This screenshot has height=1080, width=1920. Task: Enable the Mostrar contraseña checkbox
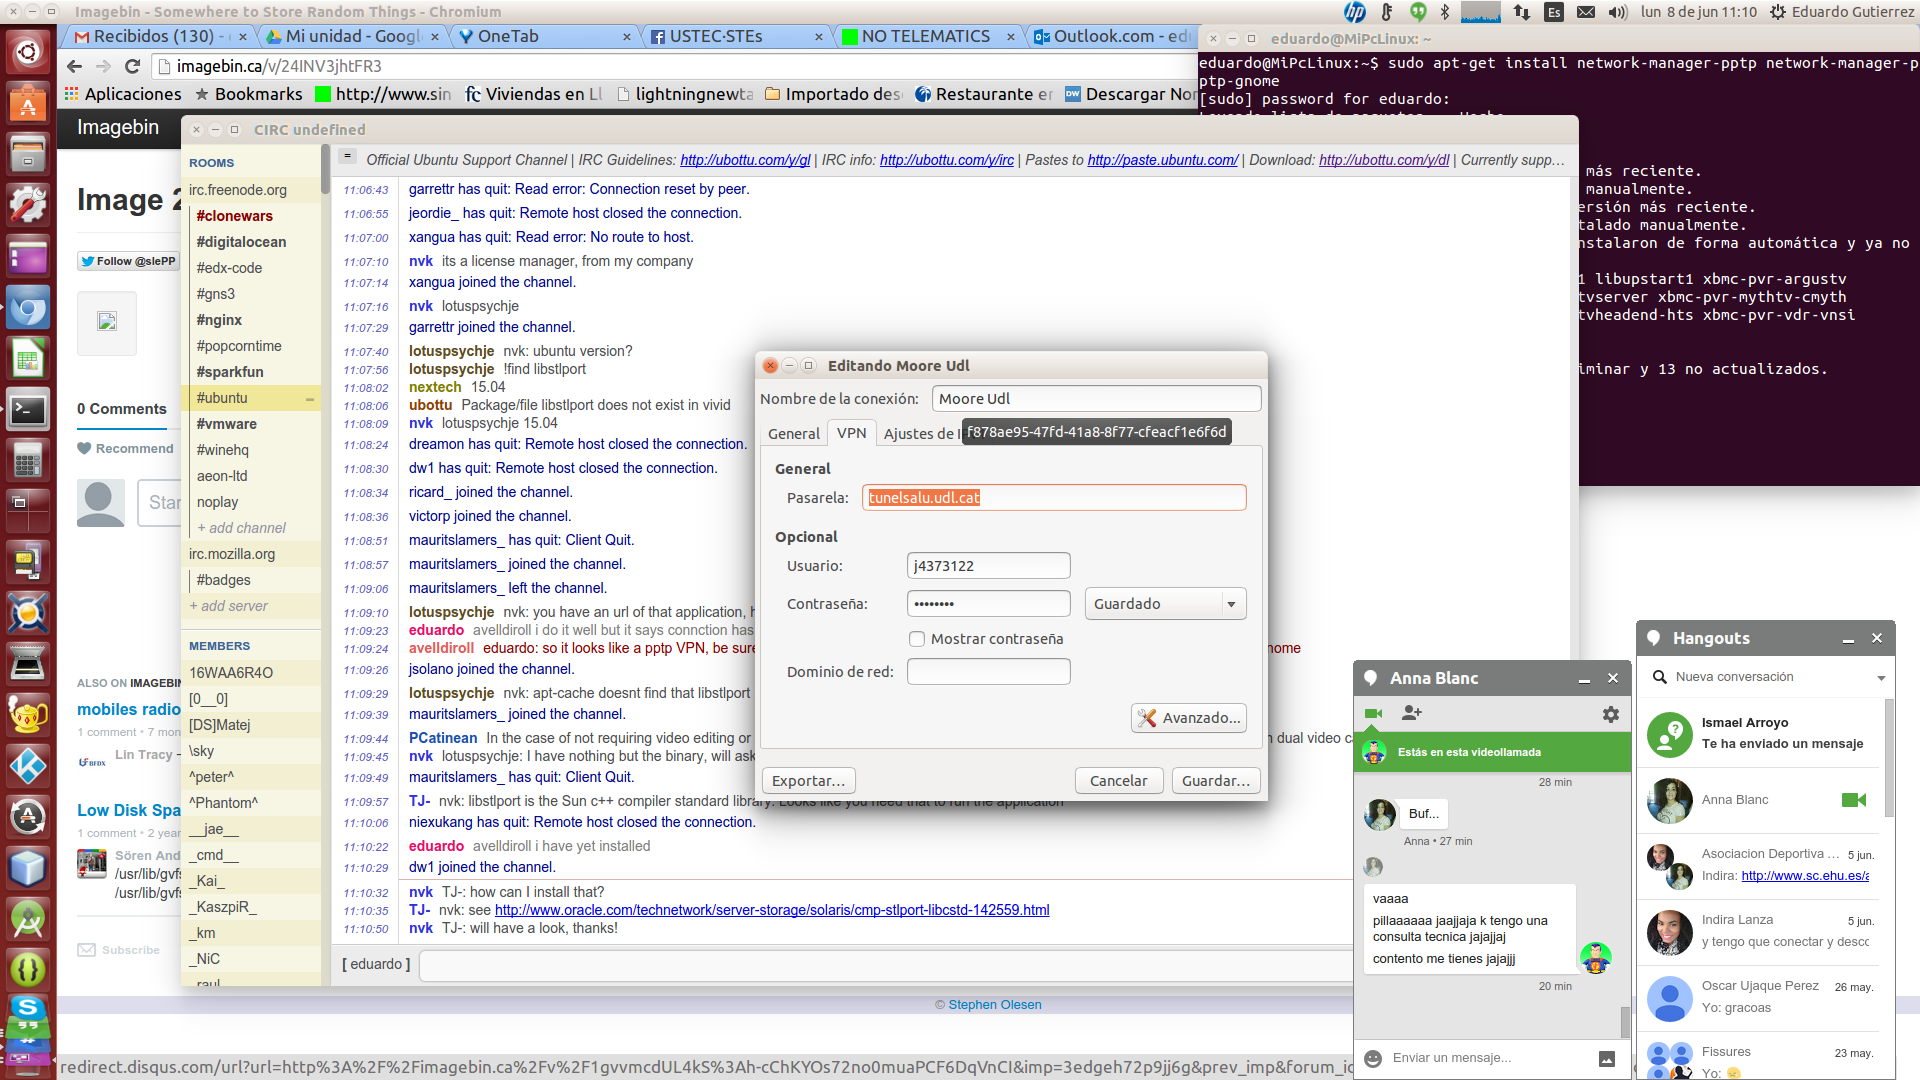pyautogui.click(x=916, y=639)
